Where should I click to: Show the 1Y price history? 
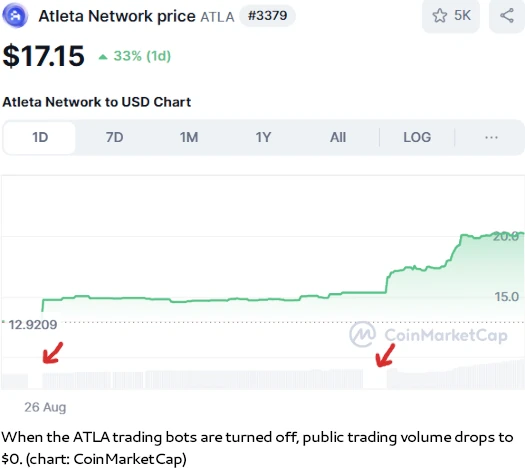(263, 138)
